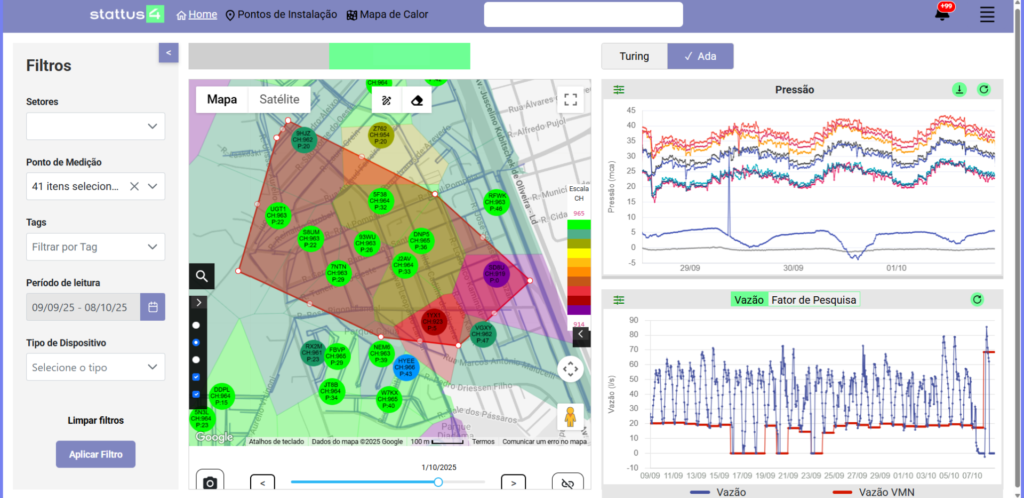Viewport: 1024px width, 498px height.
Task: Take a map snapshot with camera icon
Action: point(210,483)
